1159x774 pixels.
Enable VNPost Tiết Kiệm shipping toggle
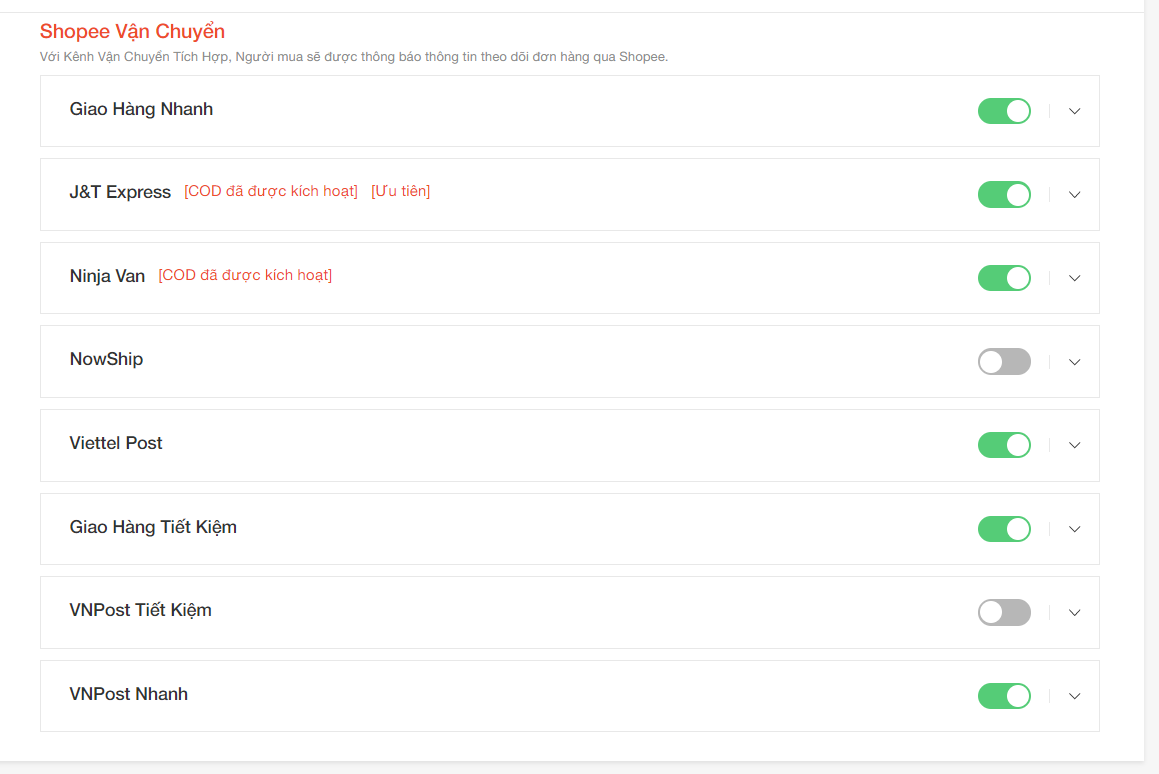click(1004, 612)
